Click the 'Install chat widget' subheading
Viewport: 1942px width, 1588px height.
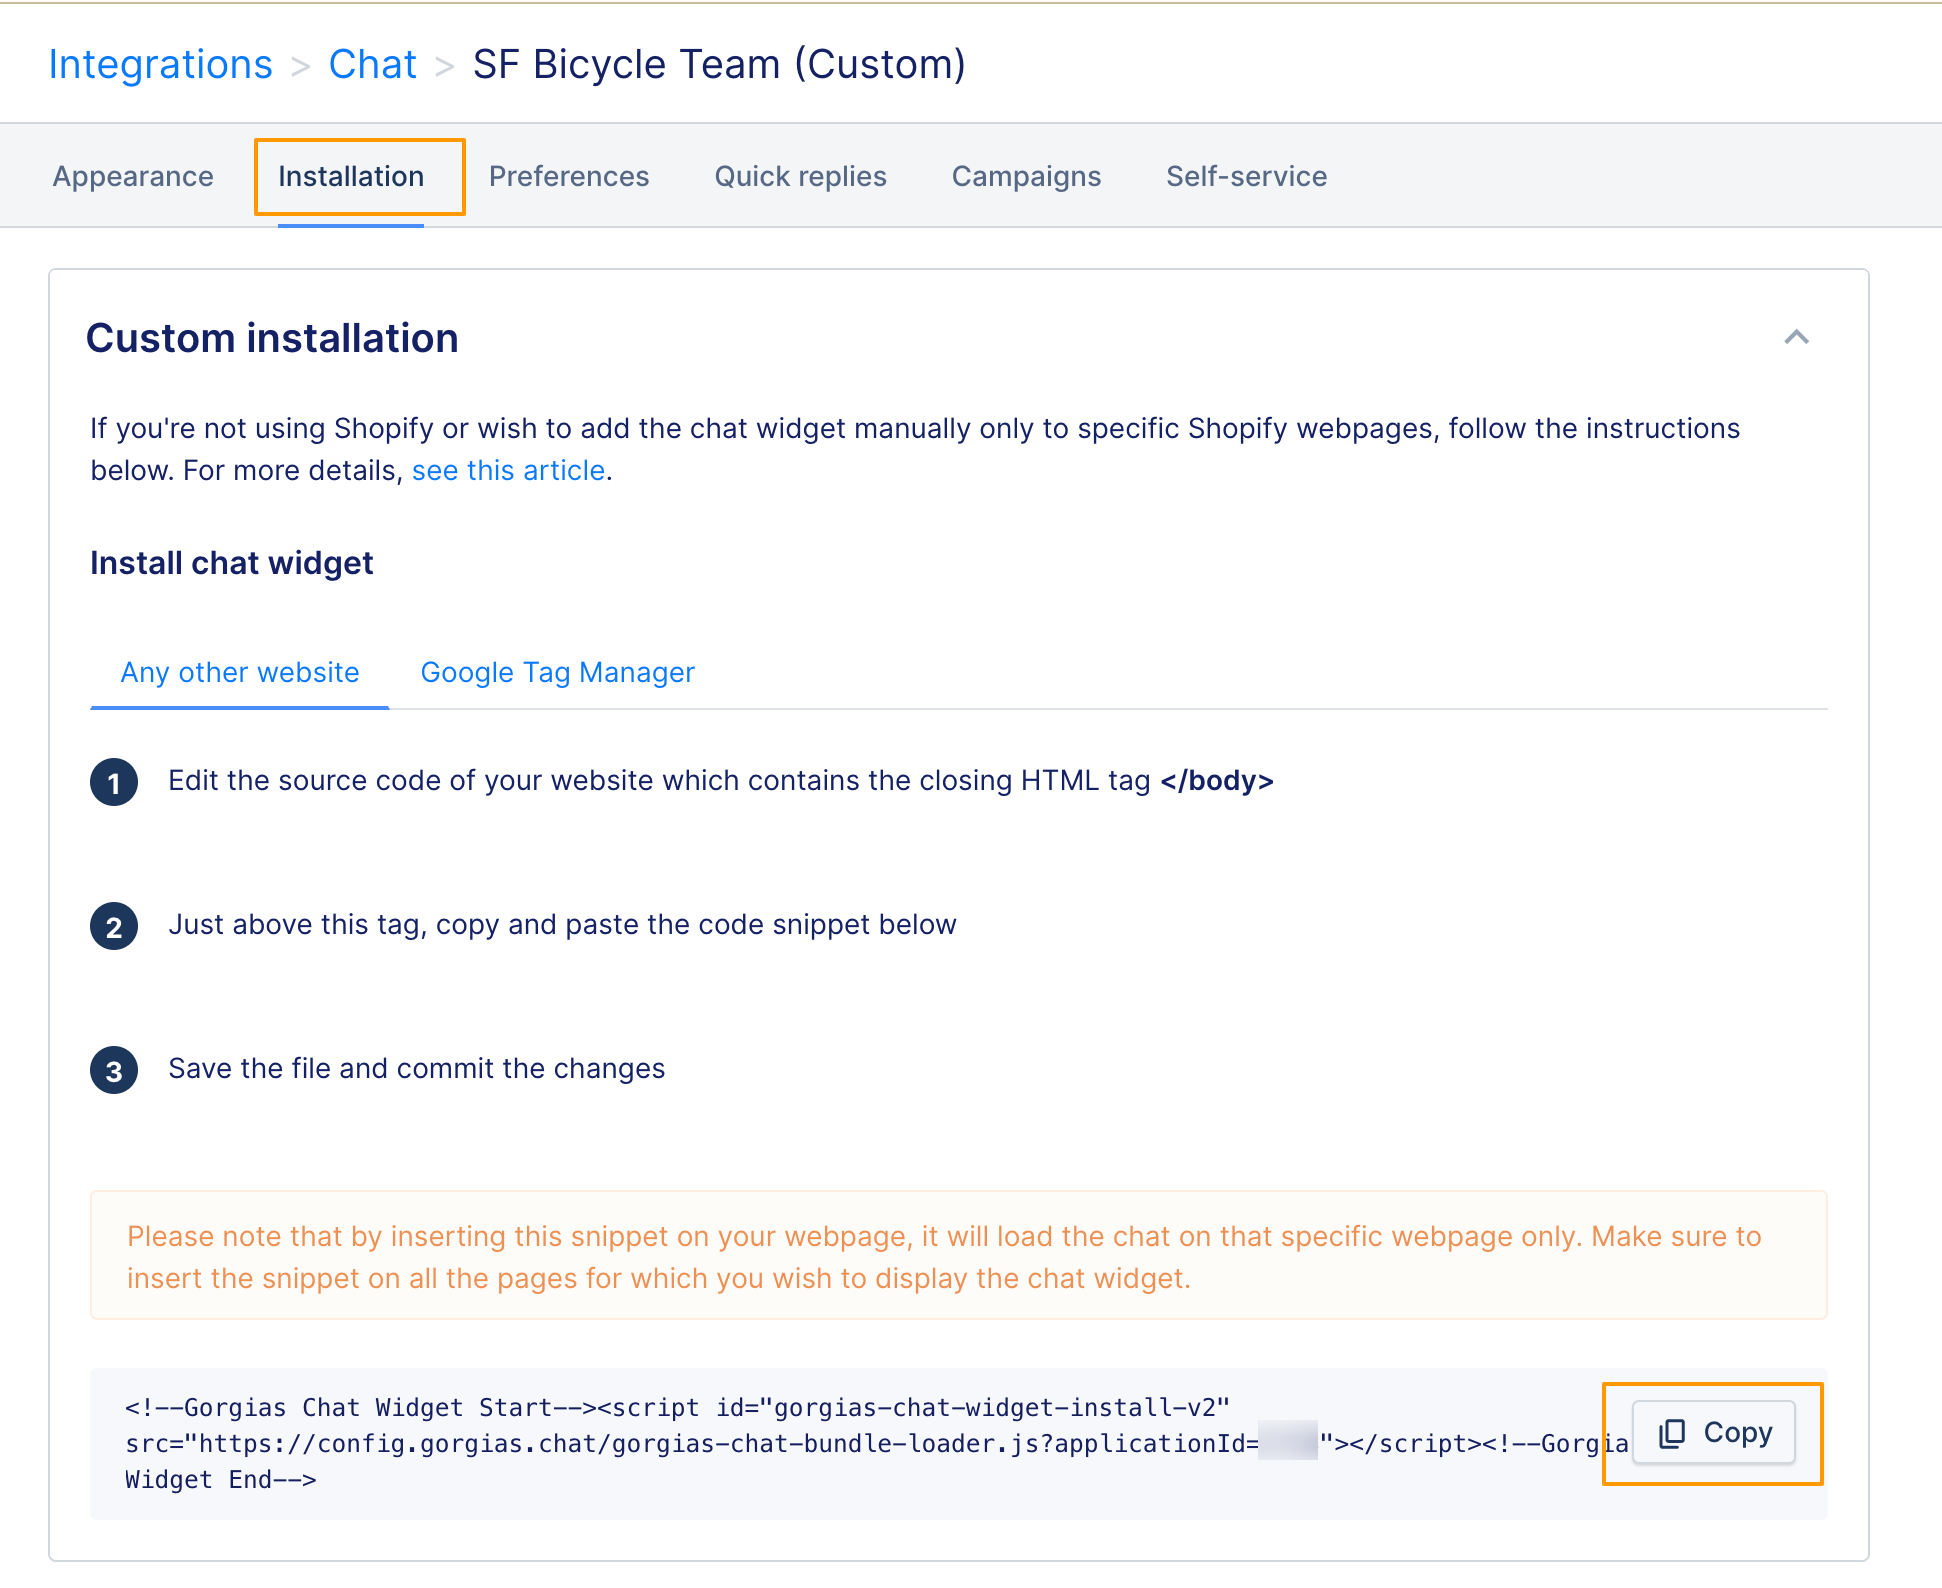(232, 563)
